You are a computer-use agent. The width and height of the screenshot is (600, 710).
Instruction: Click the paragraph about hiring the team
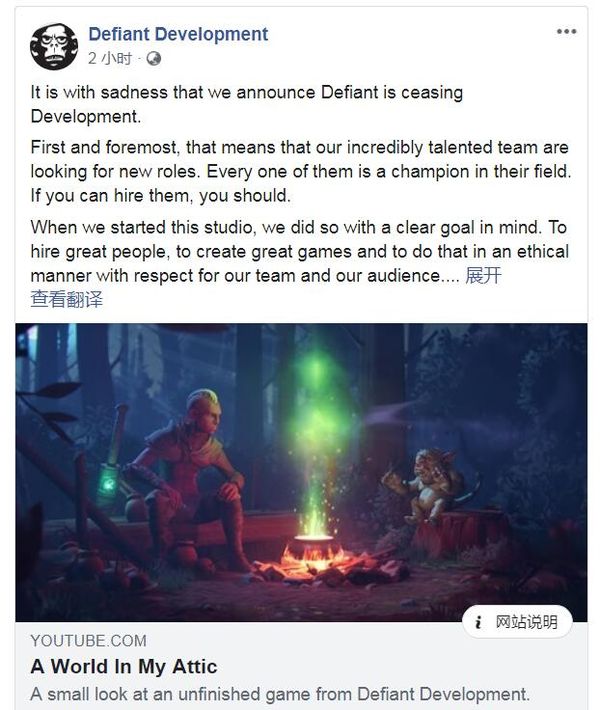301,172
